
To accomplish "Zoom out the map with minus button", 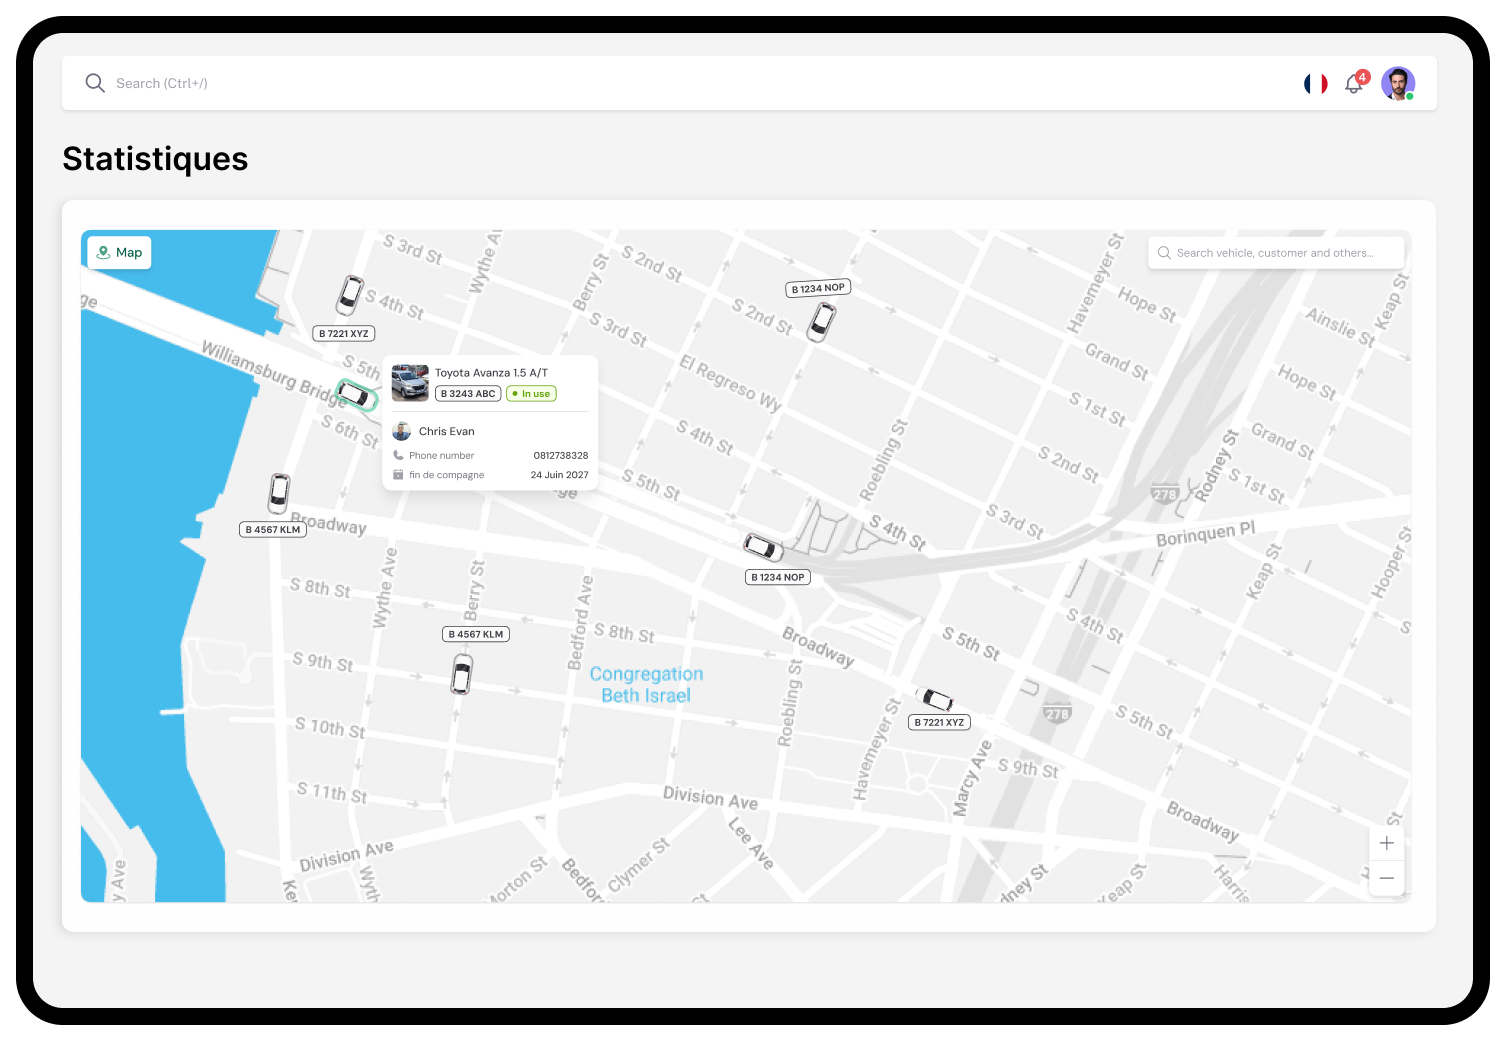I will (1386, 879).
